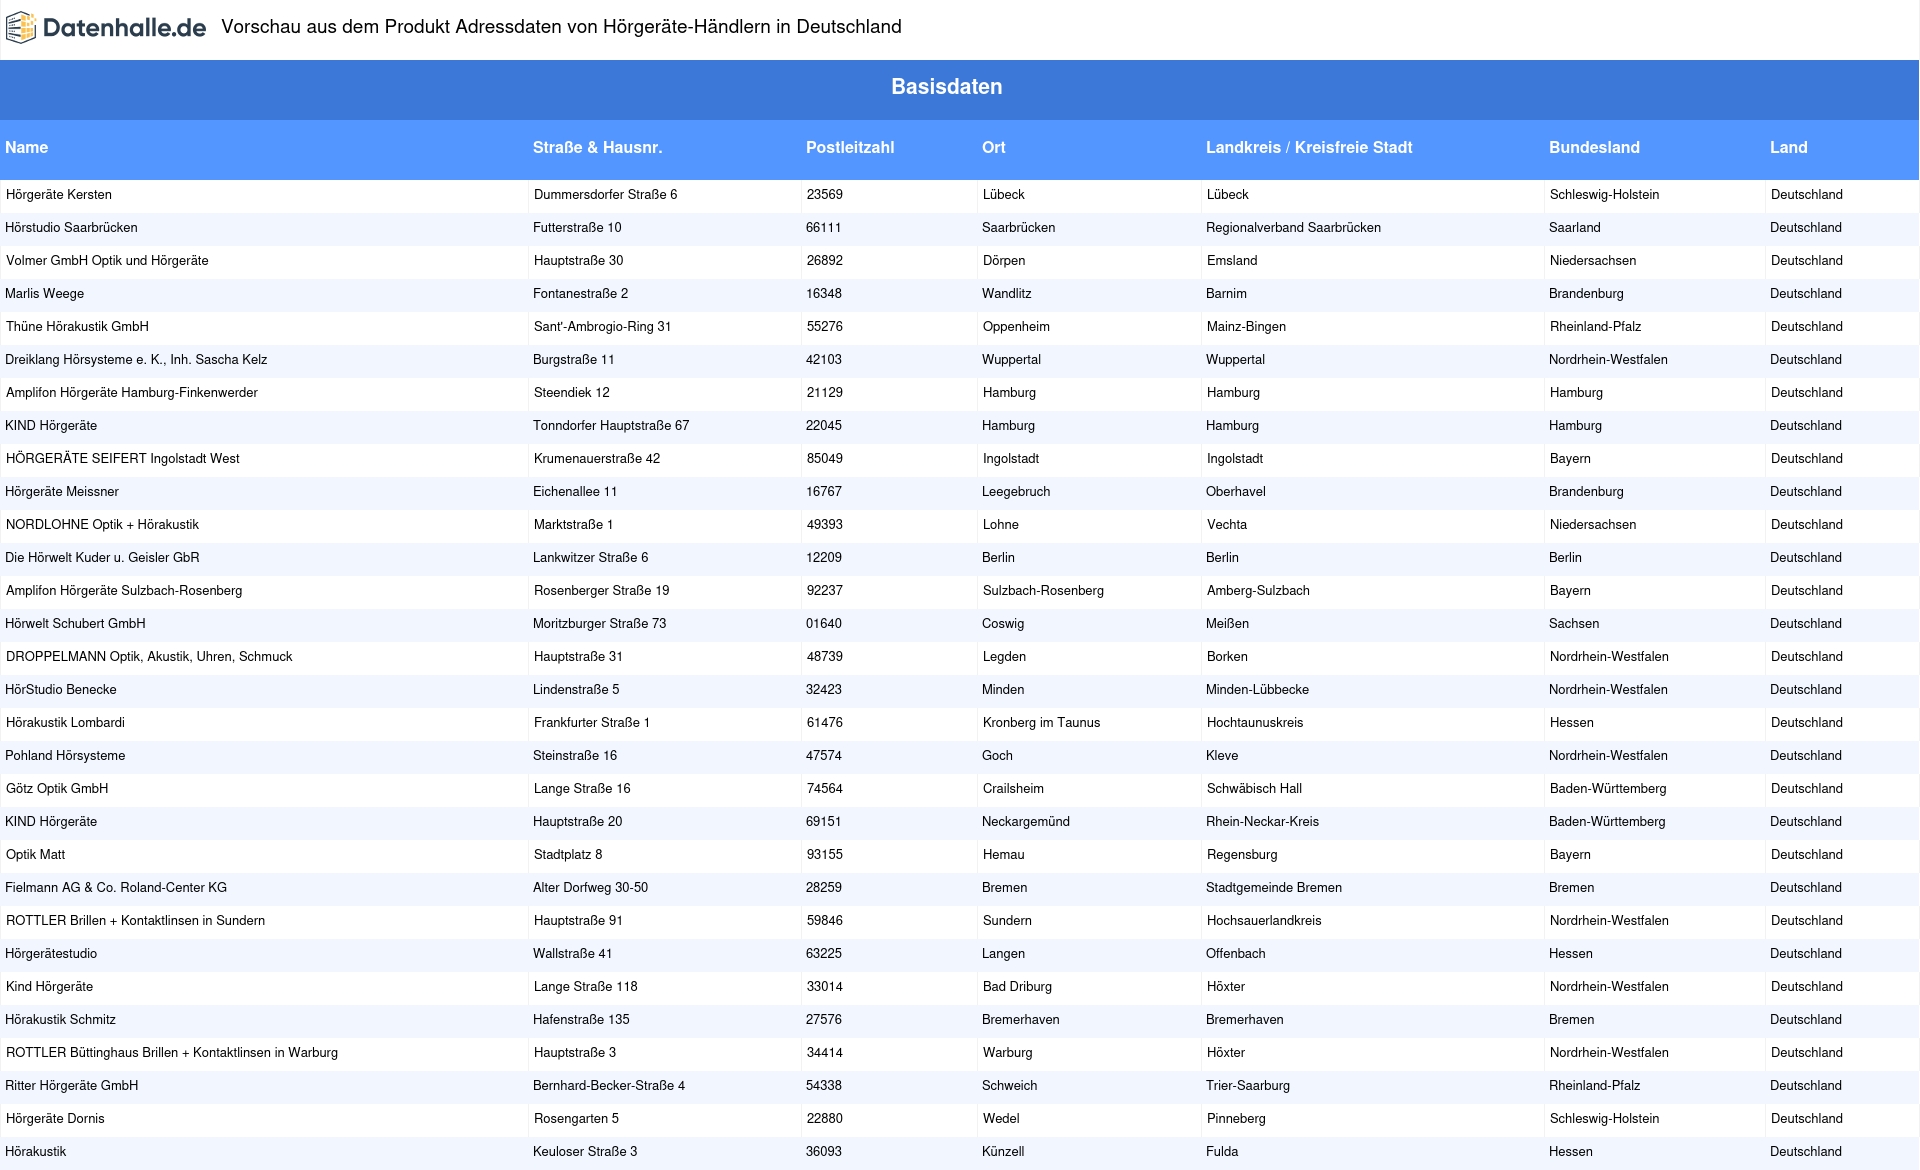The image size is (1920, 1170).
Task: Click Hörakustik Schmitz
Action: point(60,1020)
